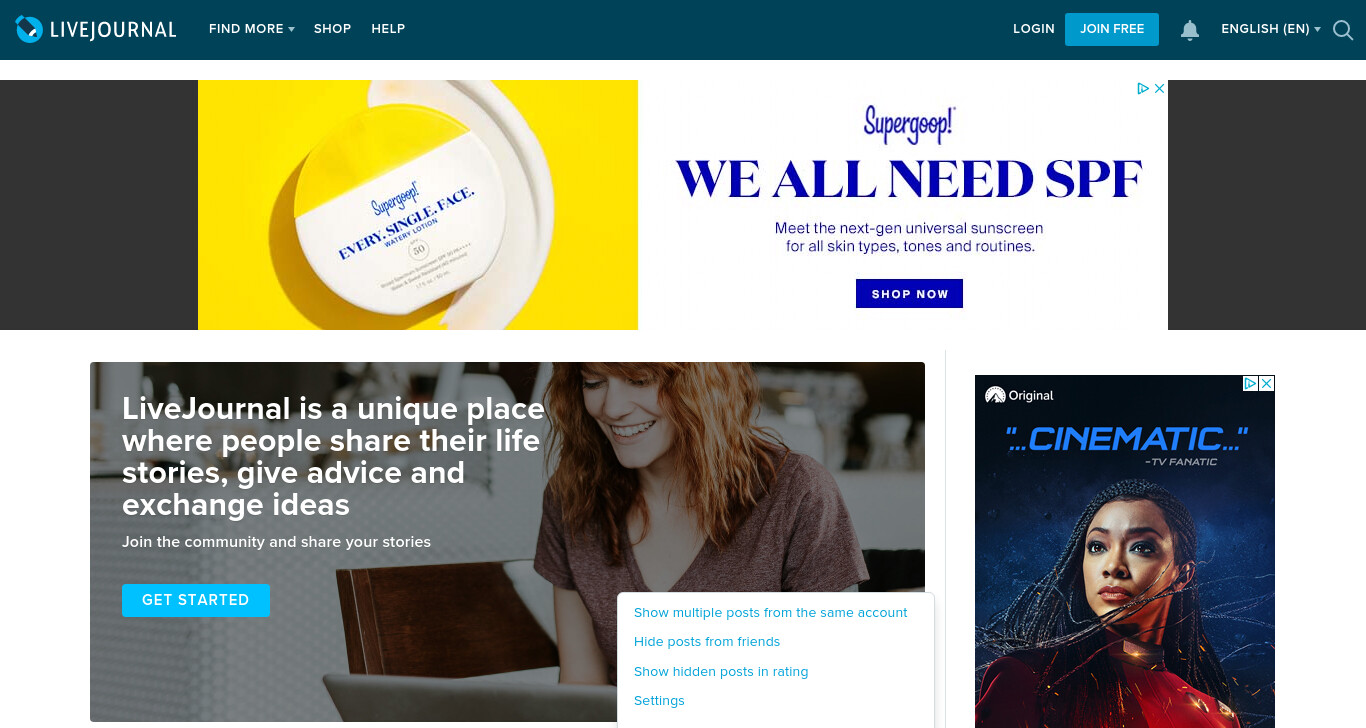Screen dimensions: 1366x728
Task: Open the Shop menu item
Action: coord(332,29)
